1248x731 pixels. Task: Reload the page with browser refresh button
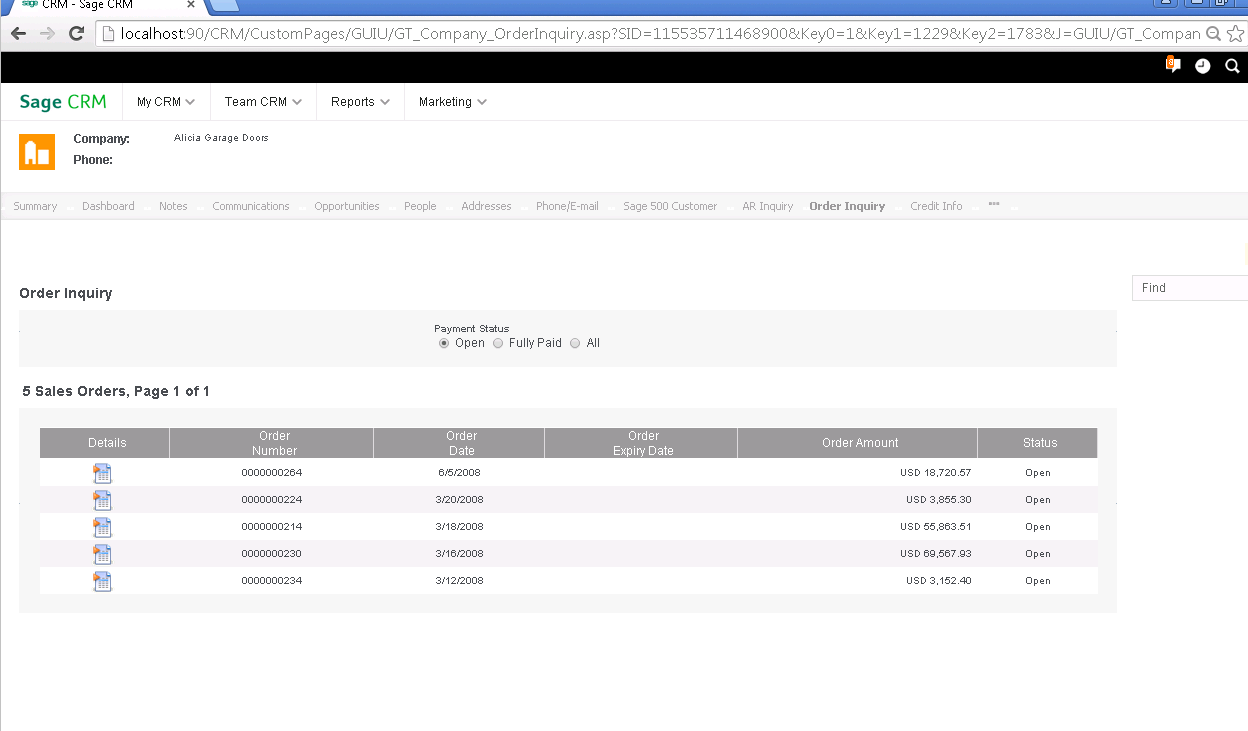pyautogui.click(x=76, y=34)
